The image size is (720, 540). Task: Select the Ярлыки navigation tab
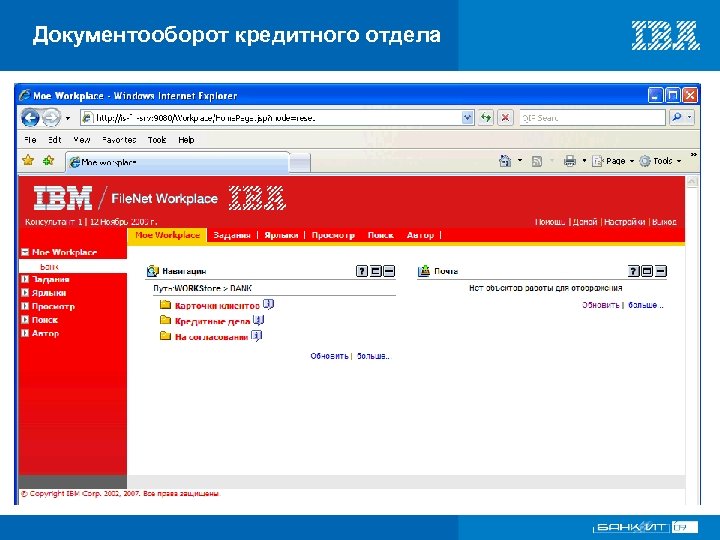click(281, 235)
